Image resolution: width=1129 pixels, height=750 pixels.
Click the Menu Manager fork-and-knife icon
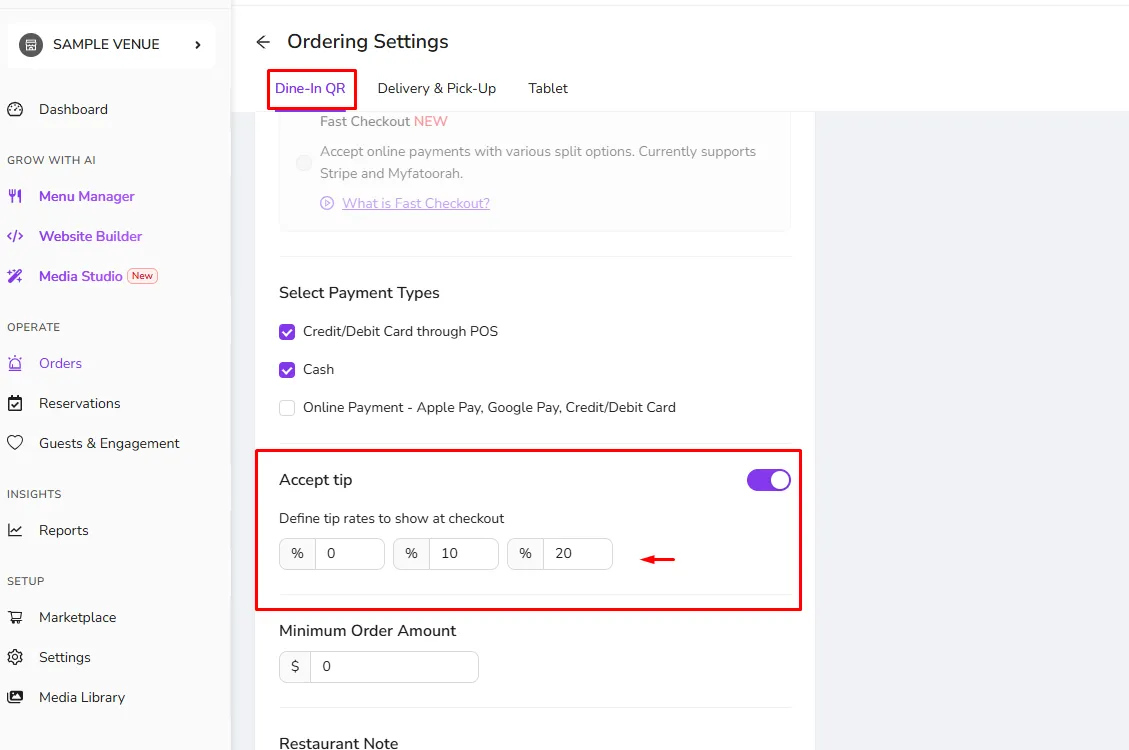15,196
